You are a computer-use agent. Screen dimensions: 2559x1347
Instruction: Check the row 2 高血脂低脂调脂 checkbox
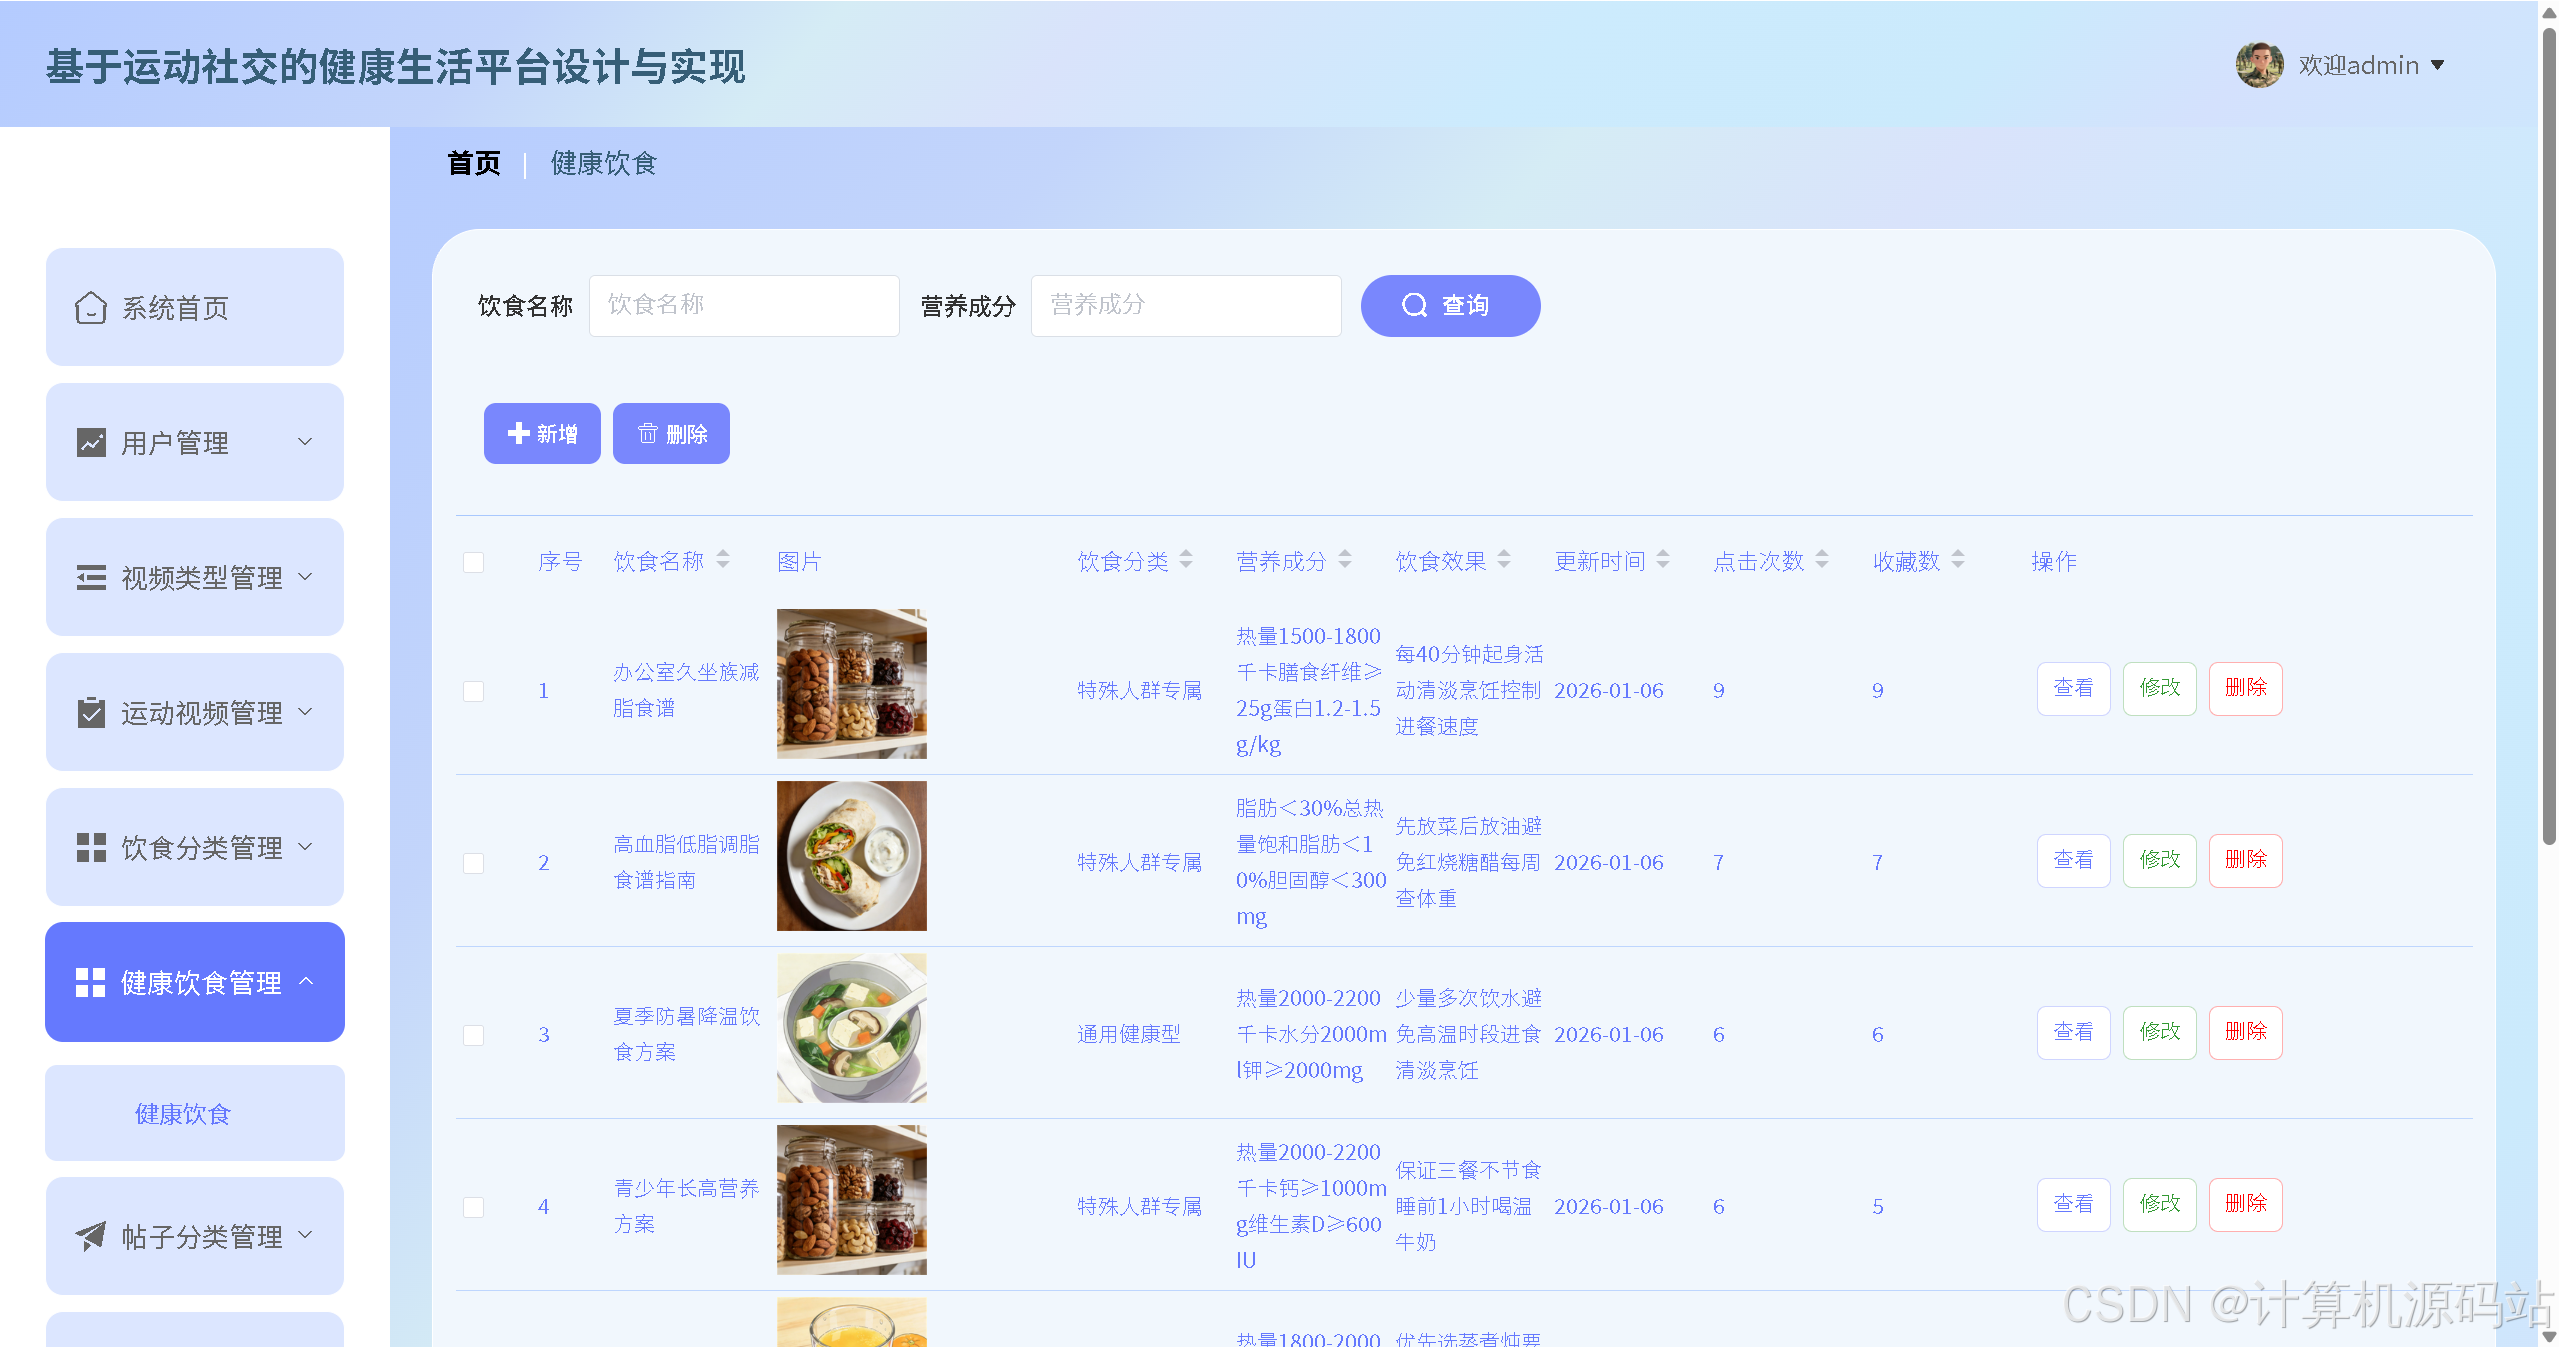[x=474, y=863]
